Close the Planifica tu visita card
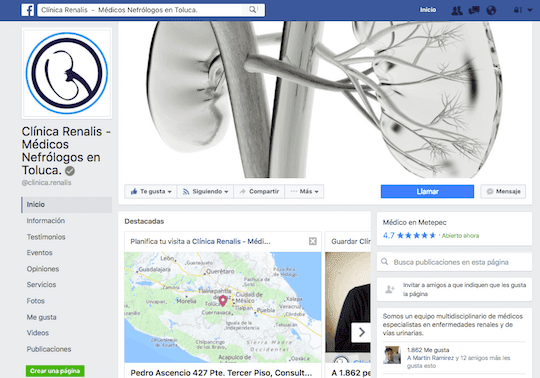Screen dimensions: 540x378 click(313, 241)
